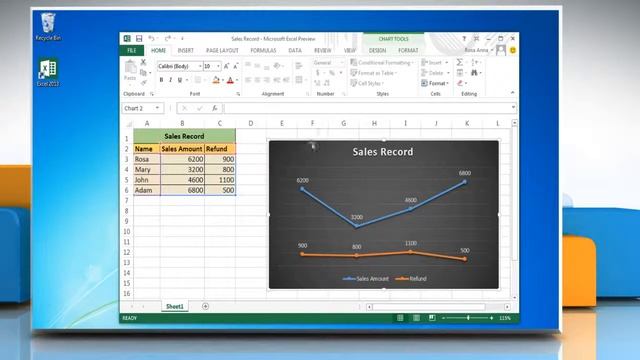Click the Refund legend entry in chart

pos(411,279)
